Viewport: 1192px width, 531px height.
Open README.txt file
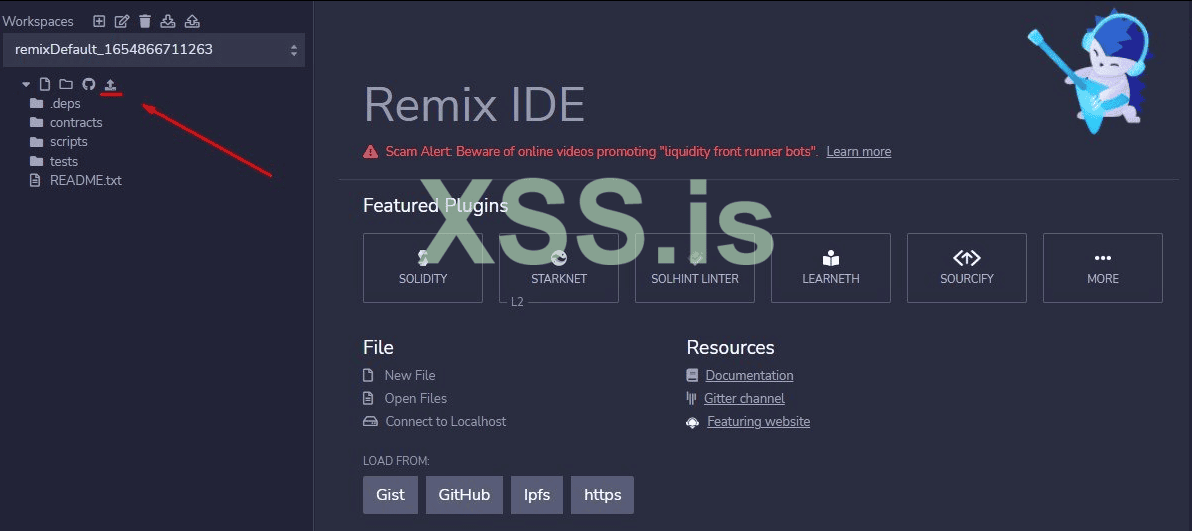86,180
